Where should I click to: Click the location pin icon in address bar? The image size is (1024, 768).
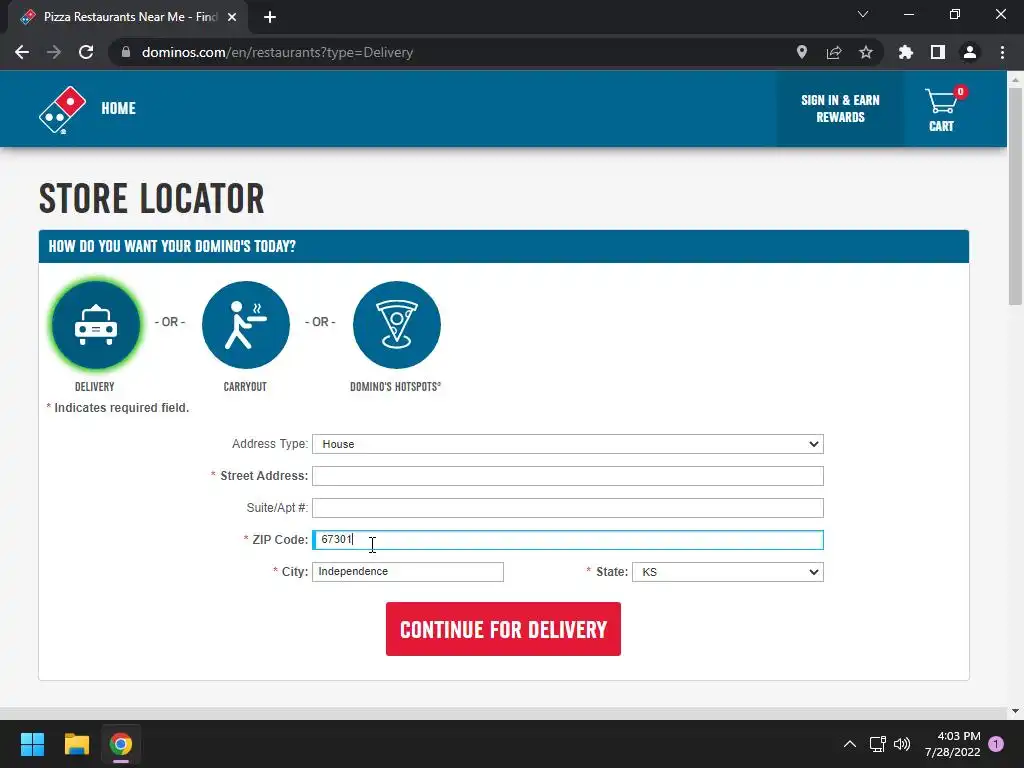(801, 52)
